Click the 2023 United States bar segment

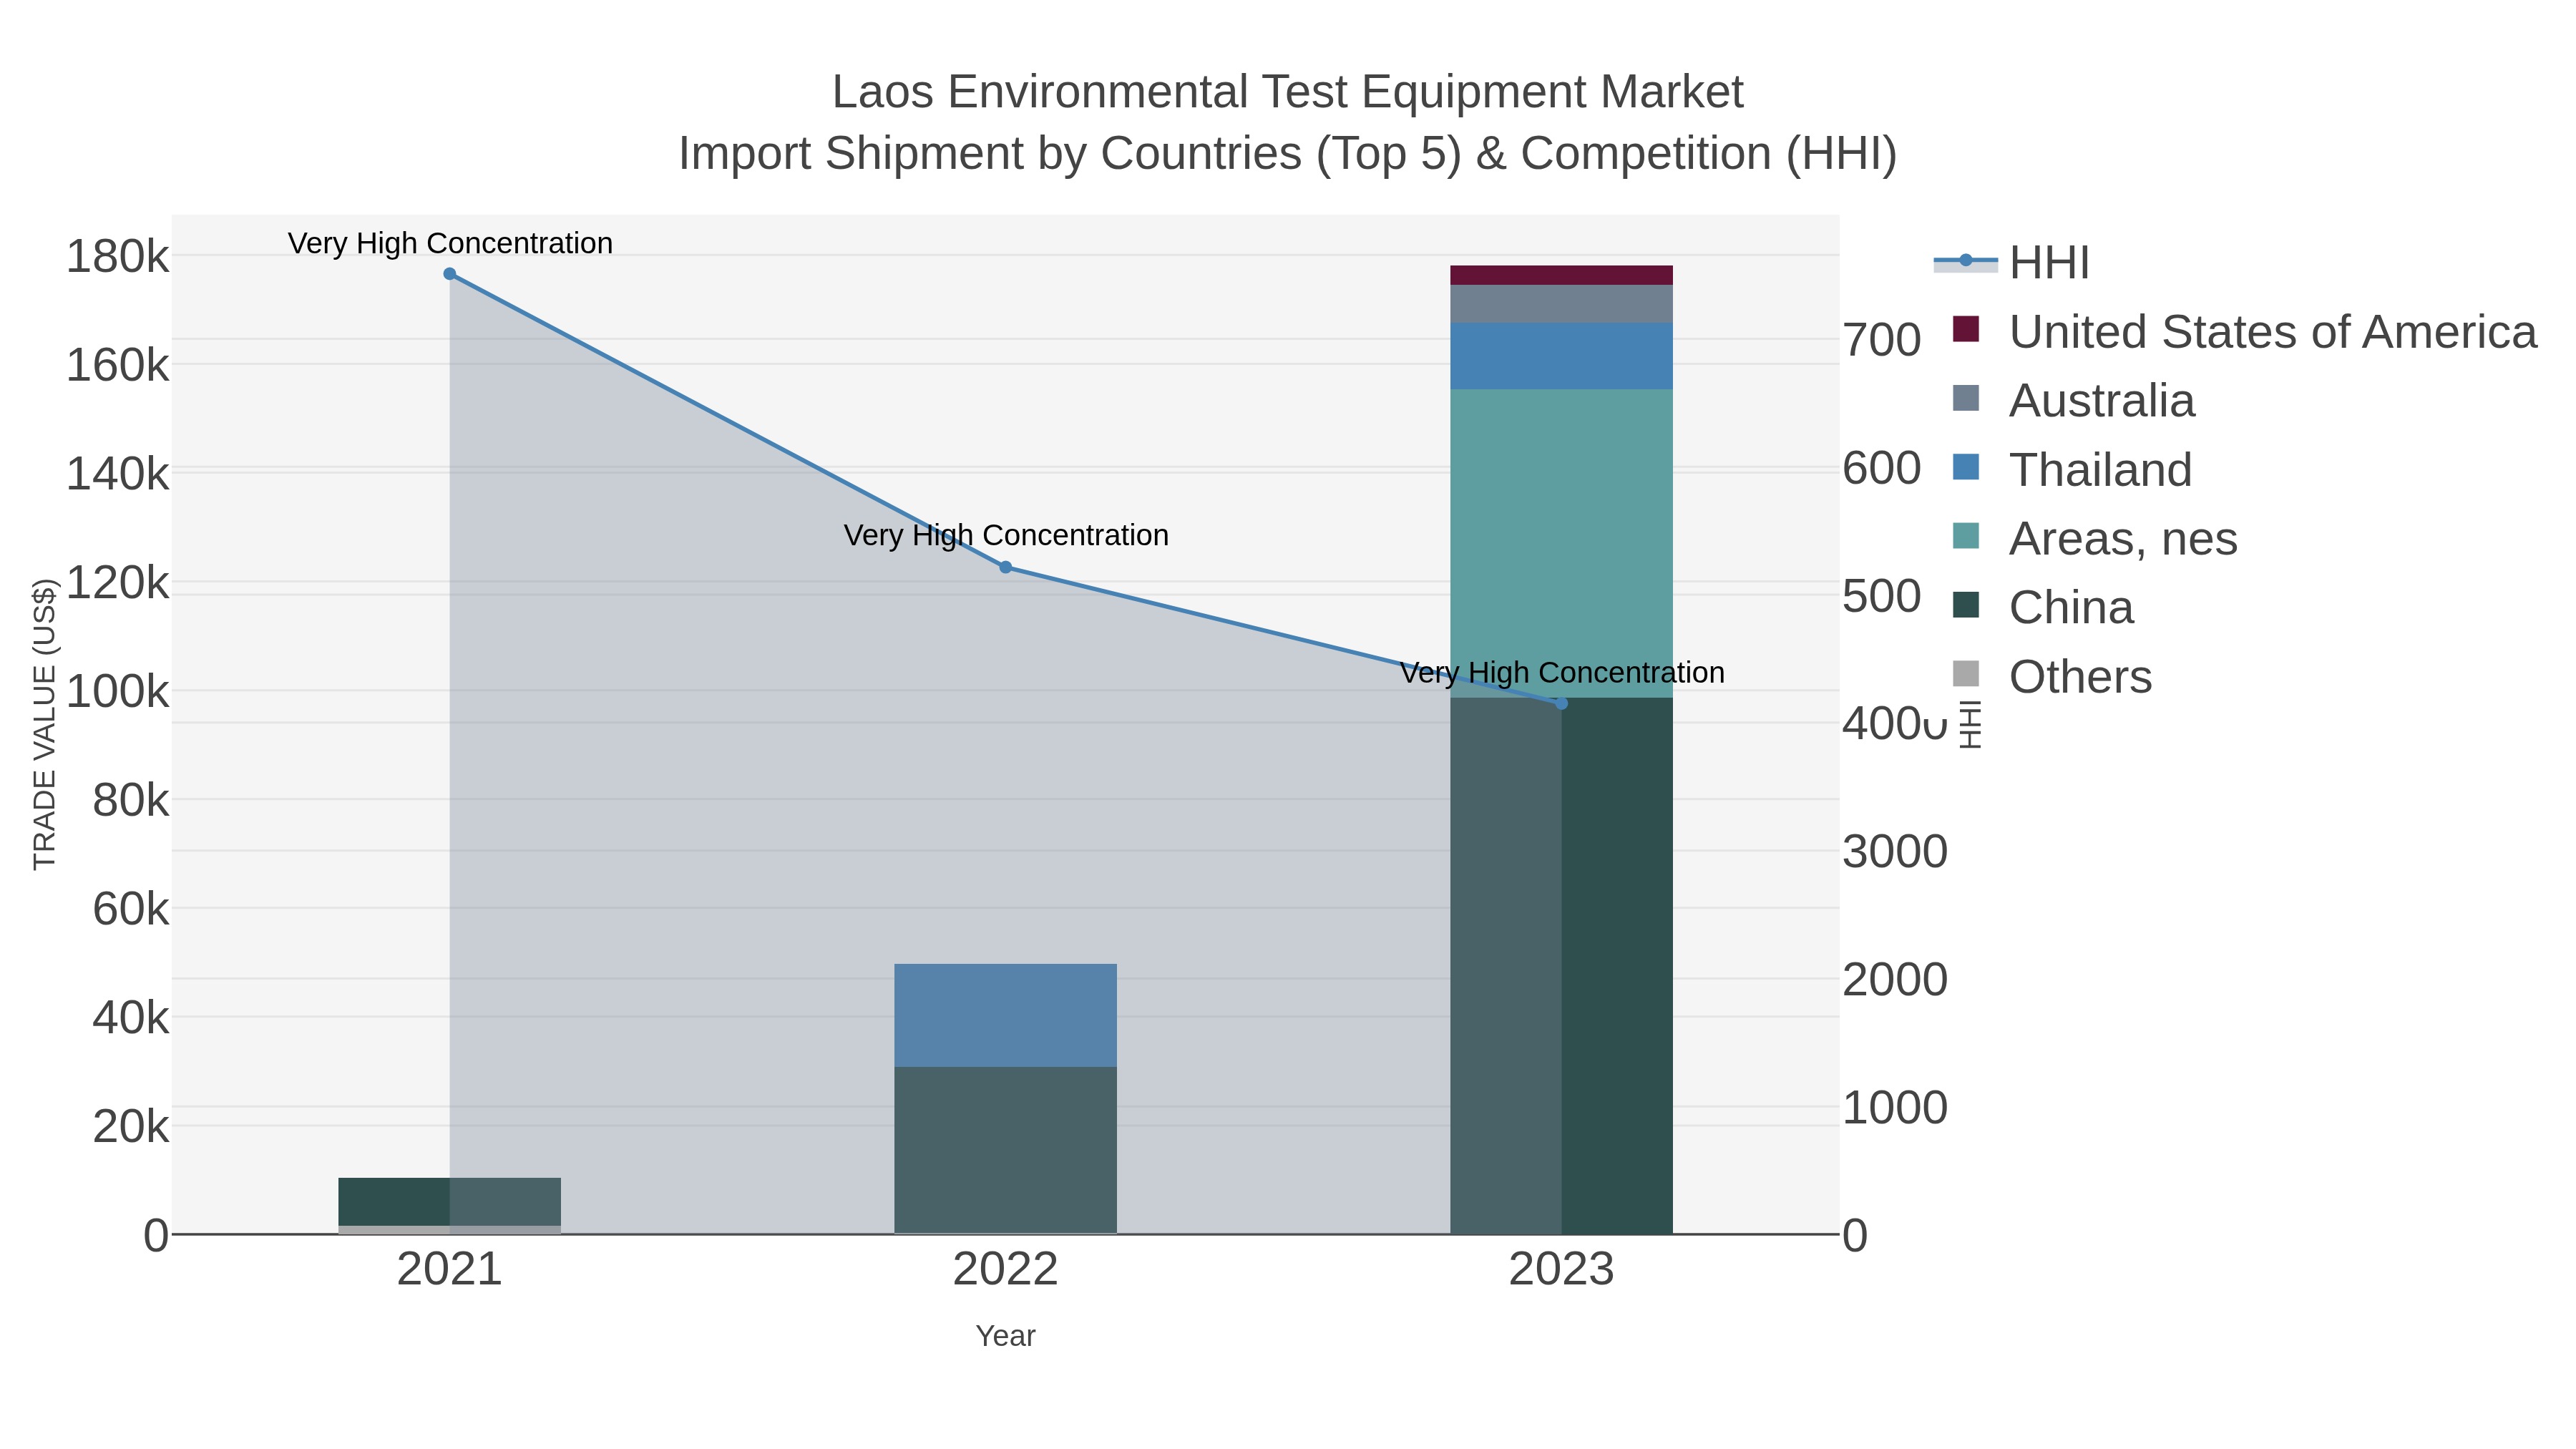click(x=1562, y=275)
